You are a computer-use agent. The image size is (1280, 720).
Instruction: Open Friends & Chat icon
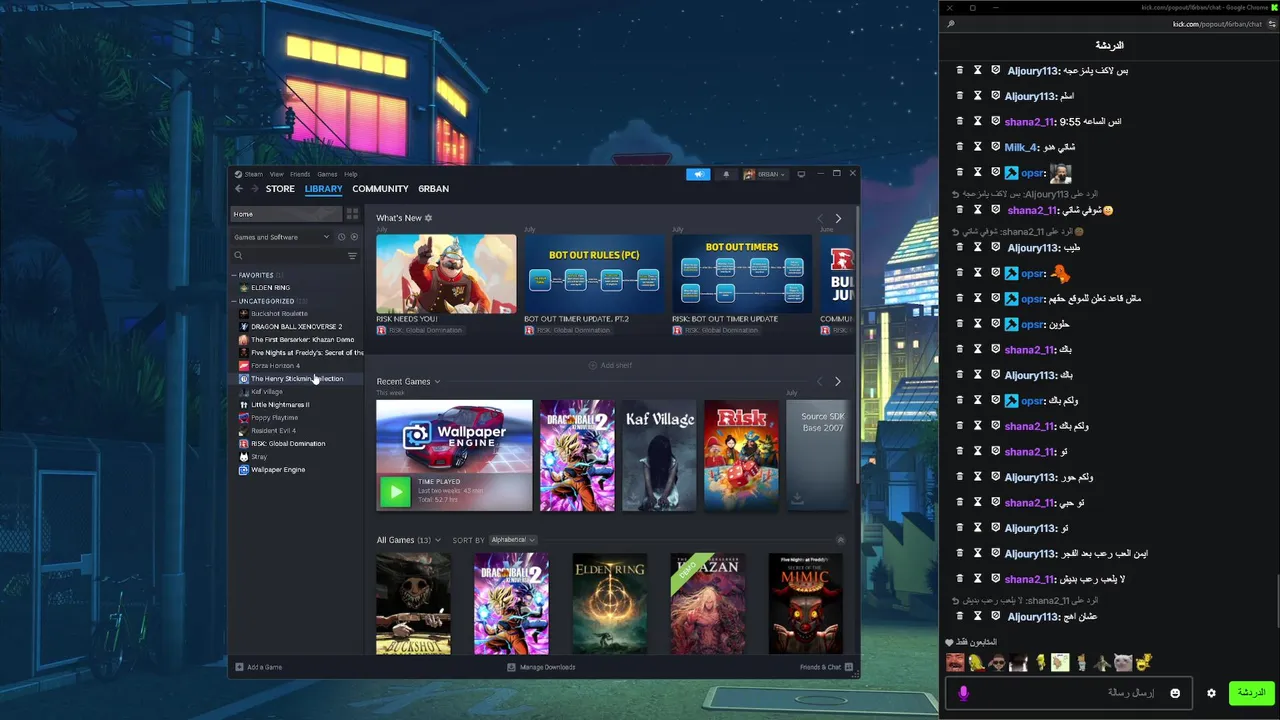[x=849, y=667]
